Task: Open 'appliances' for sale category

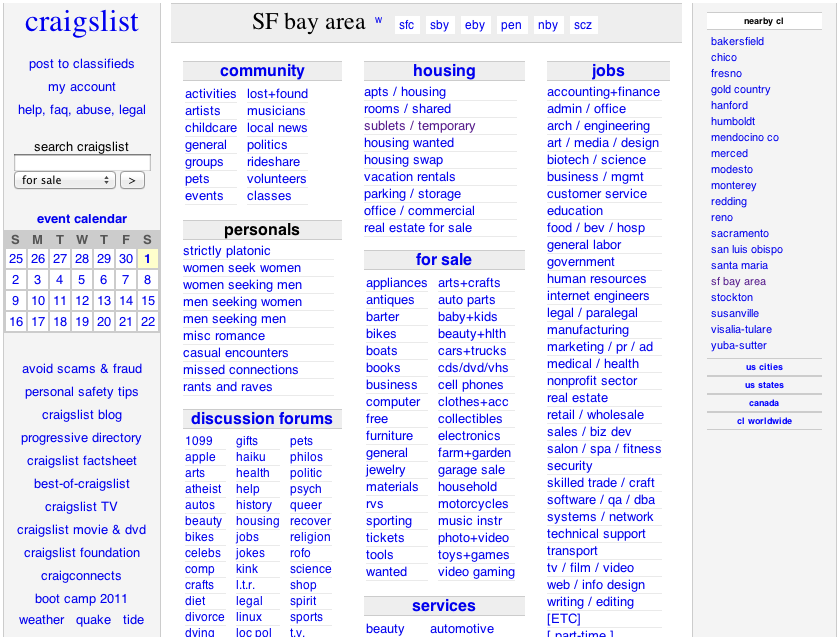Action: click(396, 283)
